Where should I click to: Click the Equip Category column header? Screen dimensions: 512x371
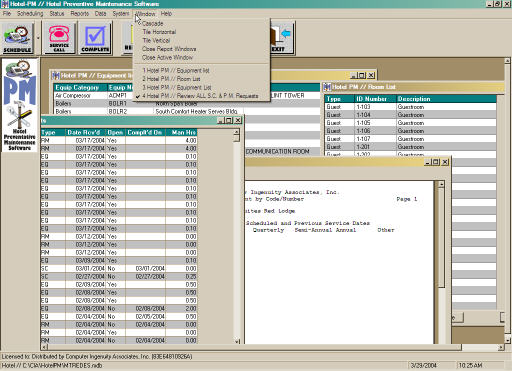coord(80,87)
